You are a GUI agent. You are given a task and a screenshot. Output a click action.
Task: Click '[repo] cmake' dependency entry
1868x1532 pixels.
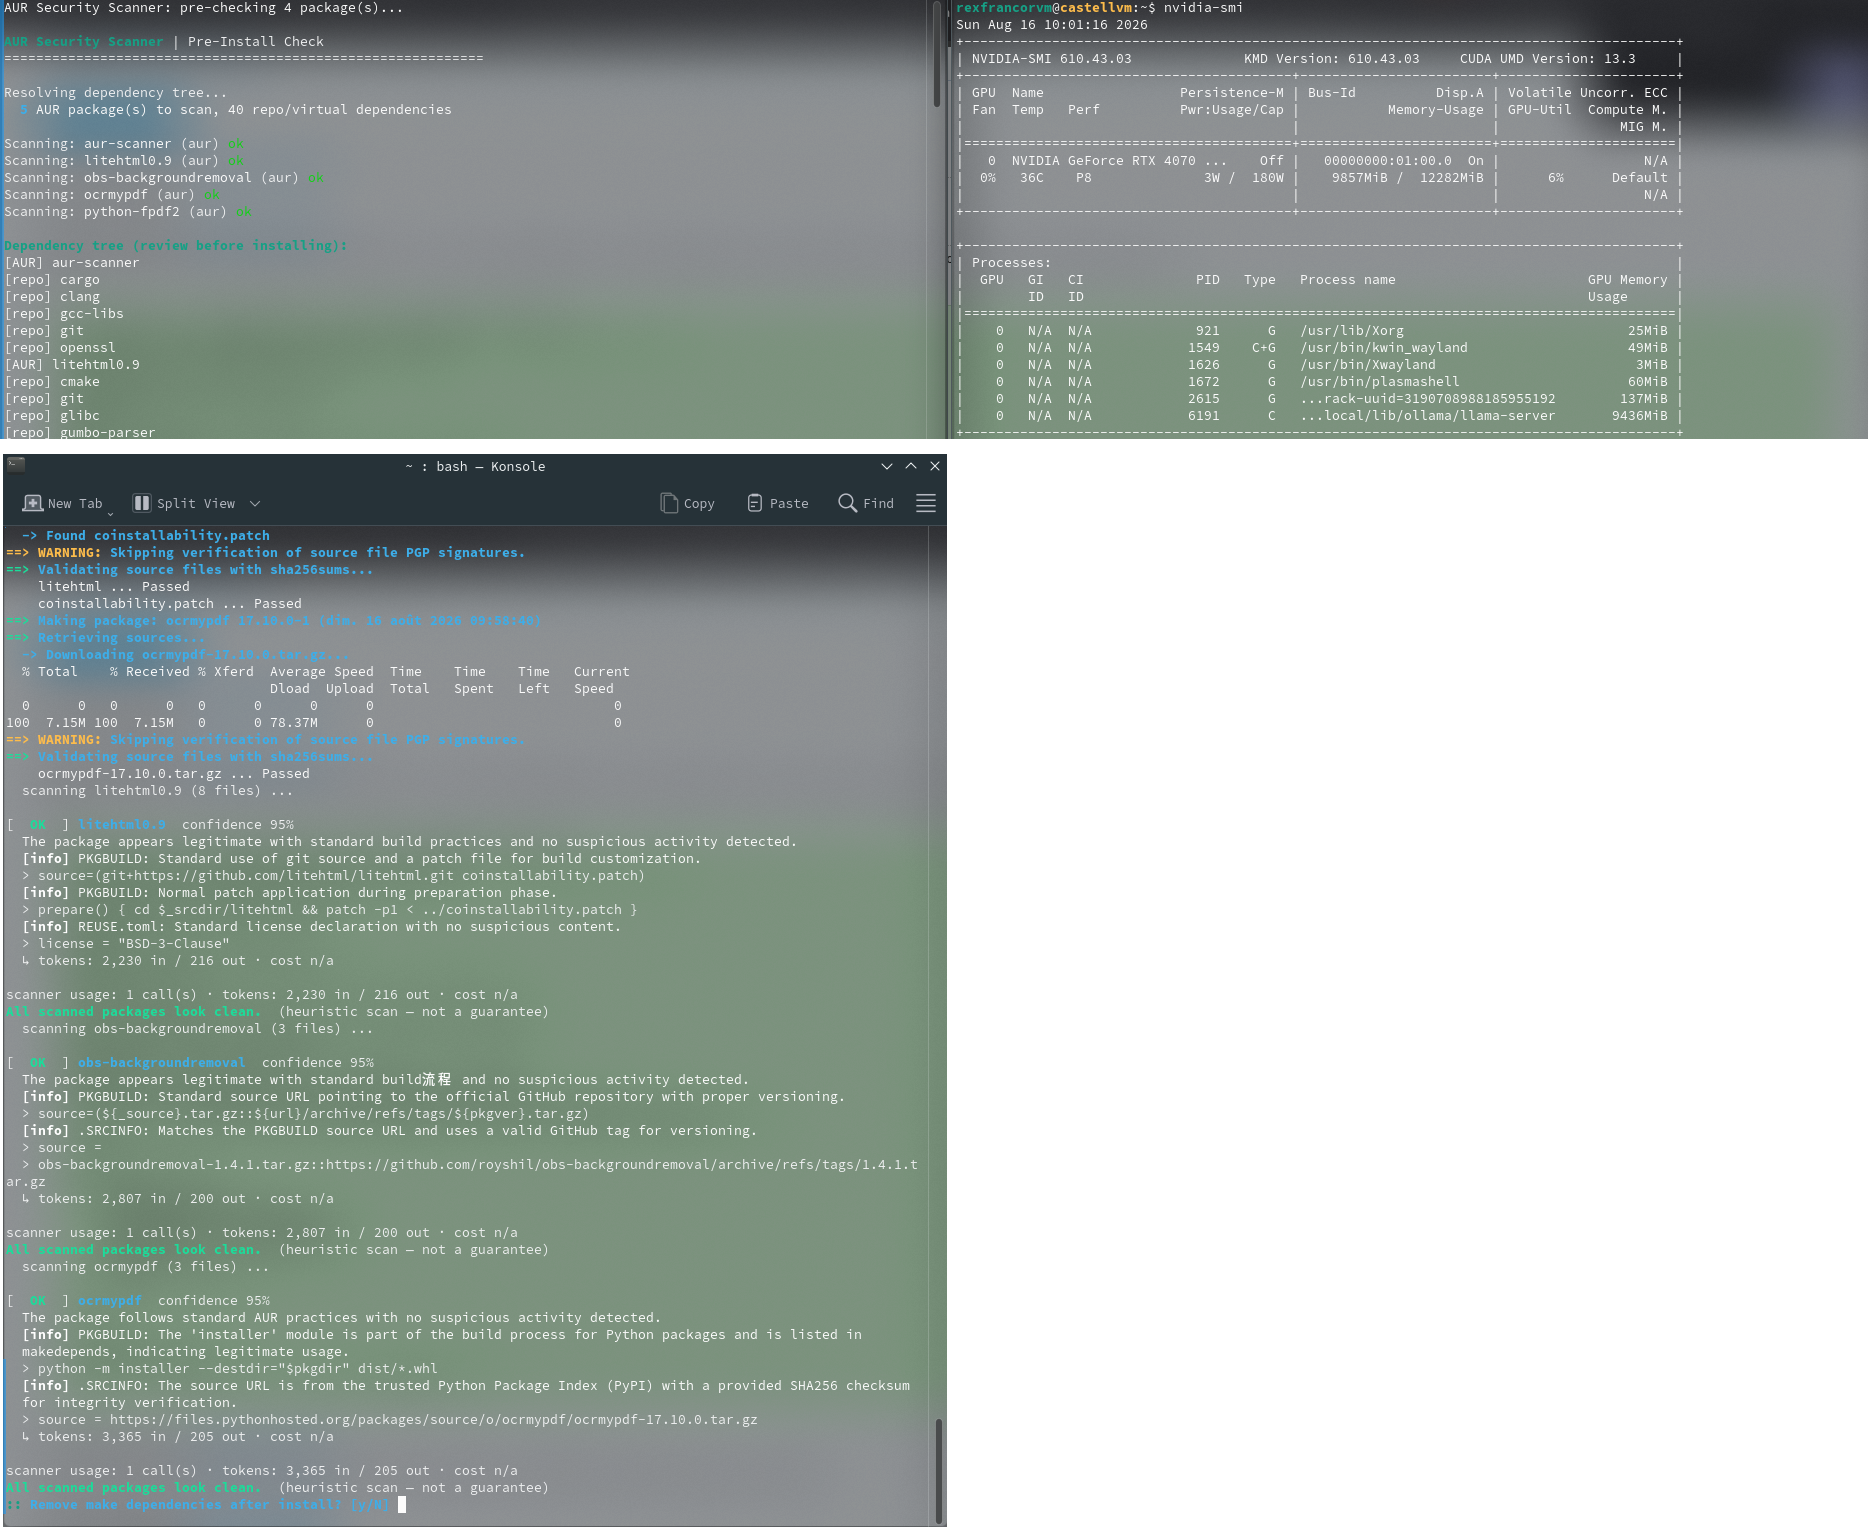pos(52,381)
